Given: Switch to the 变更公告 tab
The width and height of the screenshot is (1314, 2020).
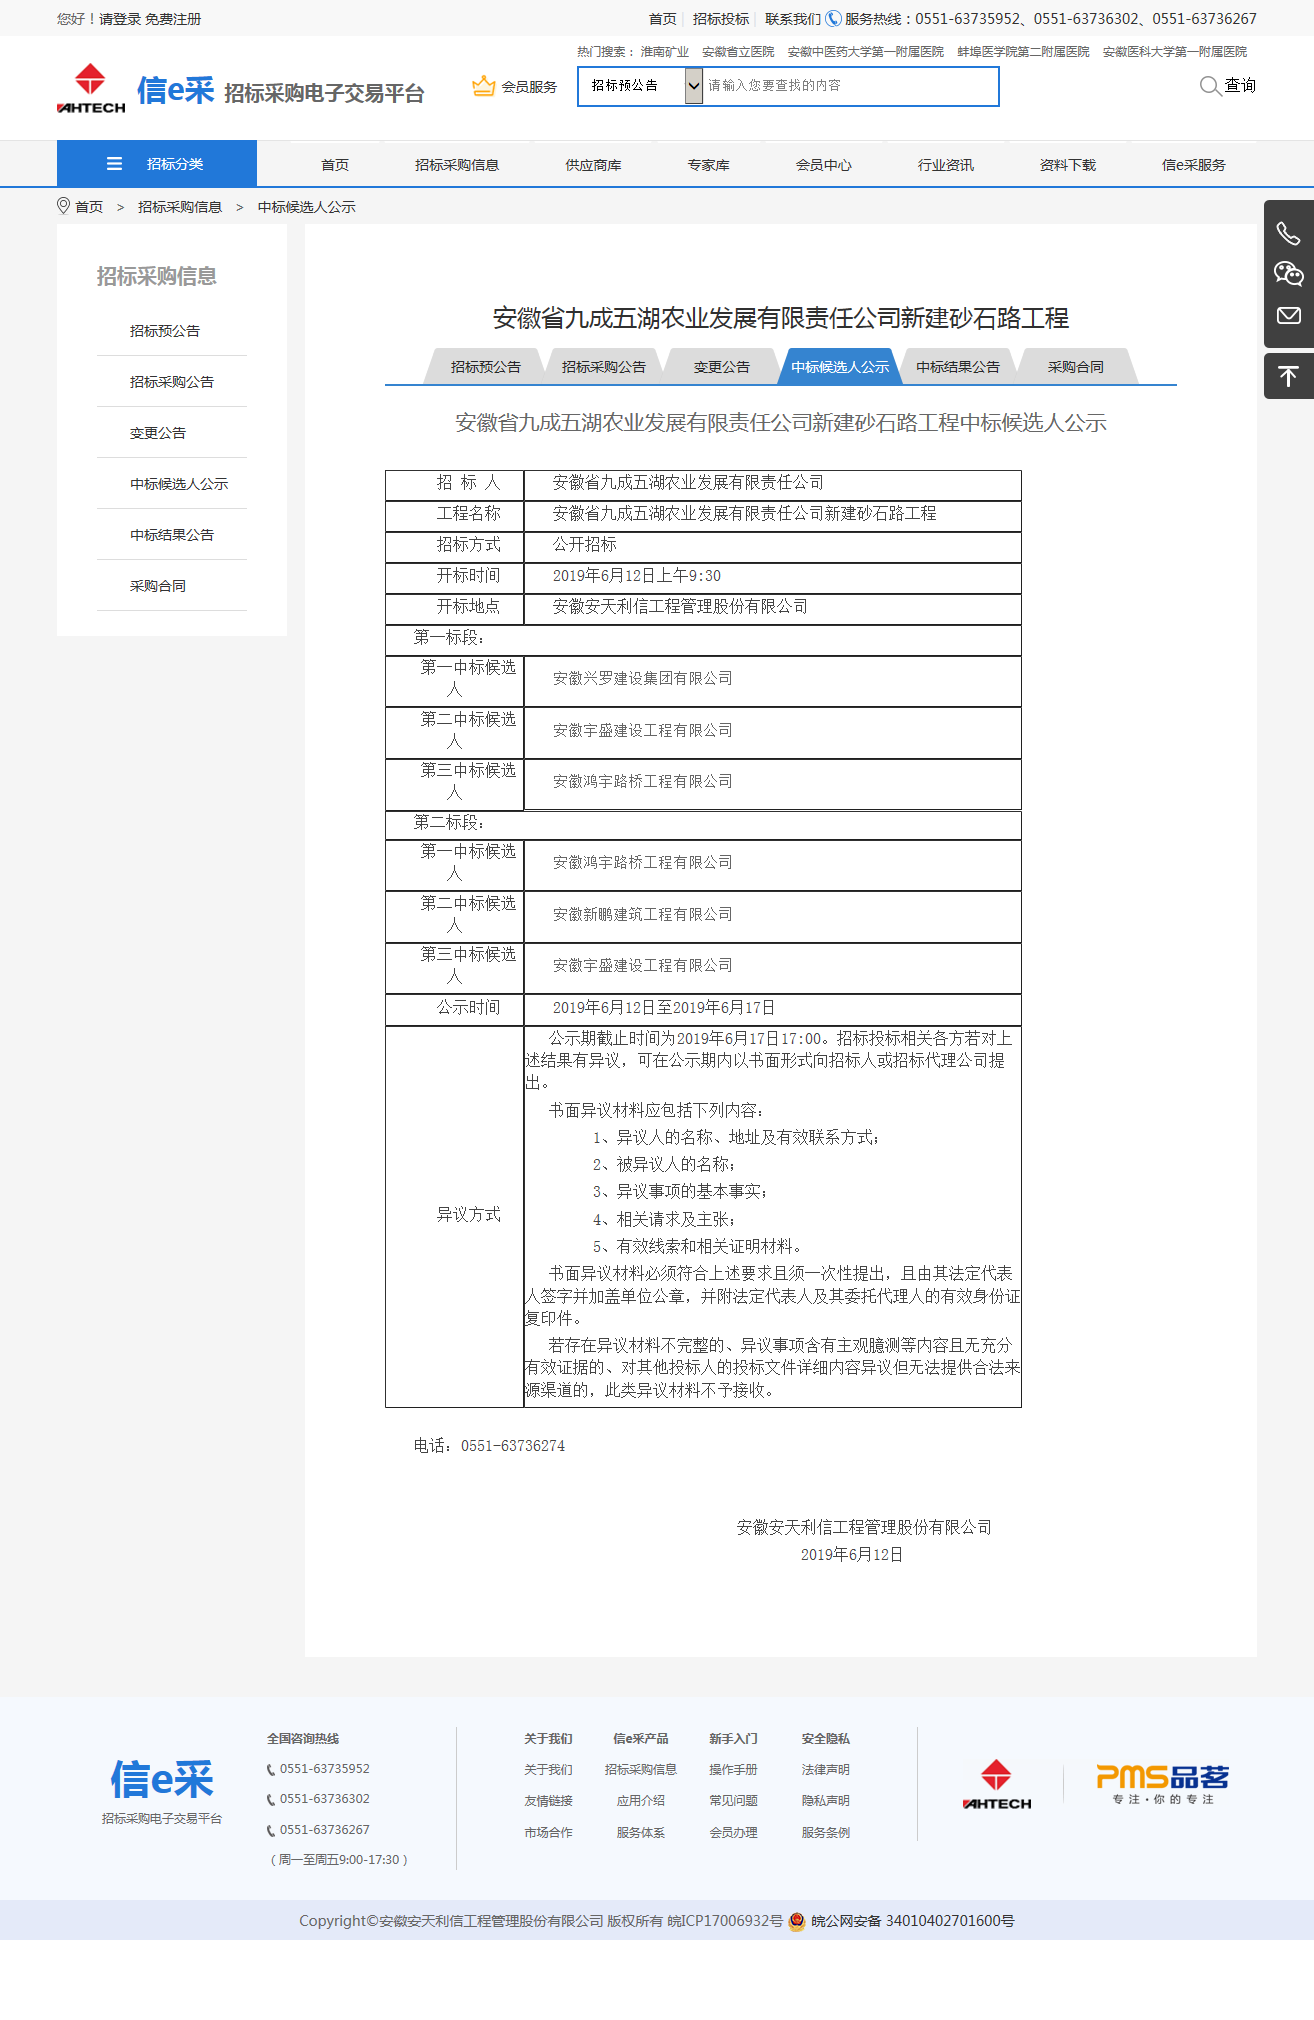Looking at the screenshot, I should (x=722, y=367).
